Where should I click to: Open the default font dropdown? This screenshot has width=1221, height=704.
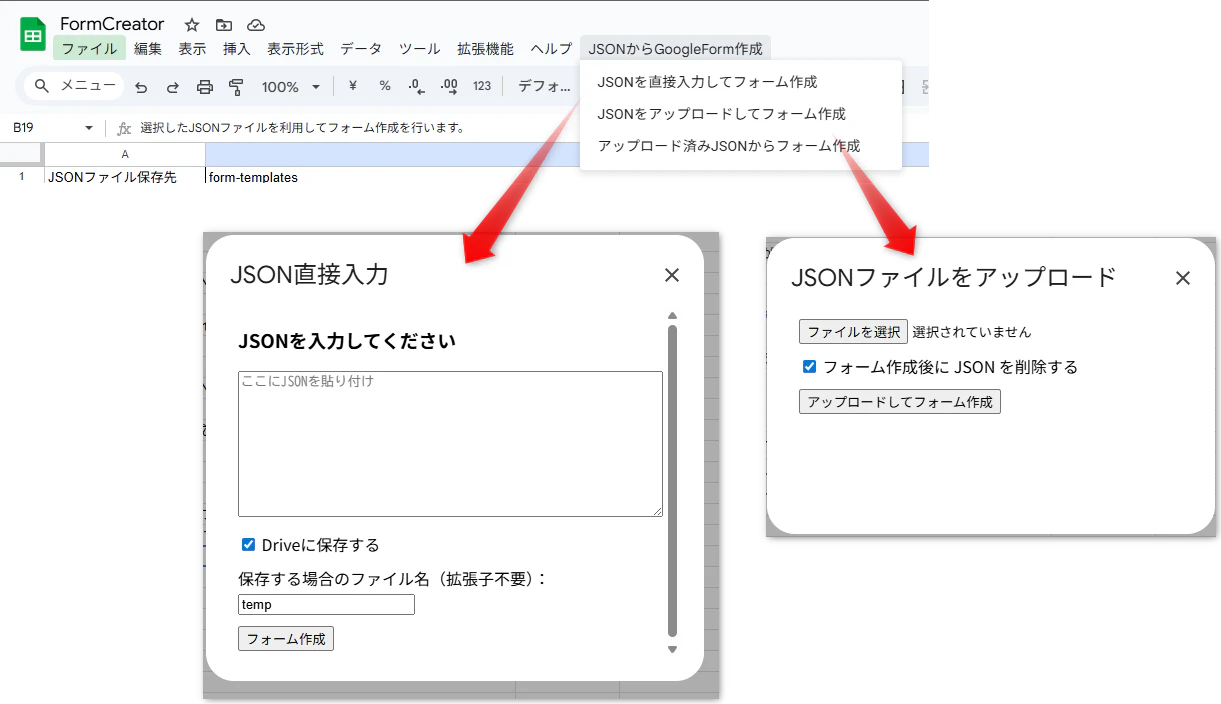(544, 86)
